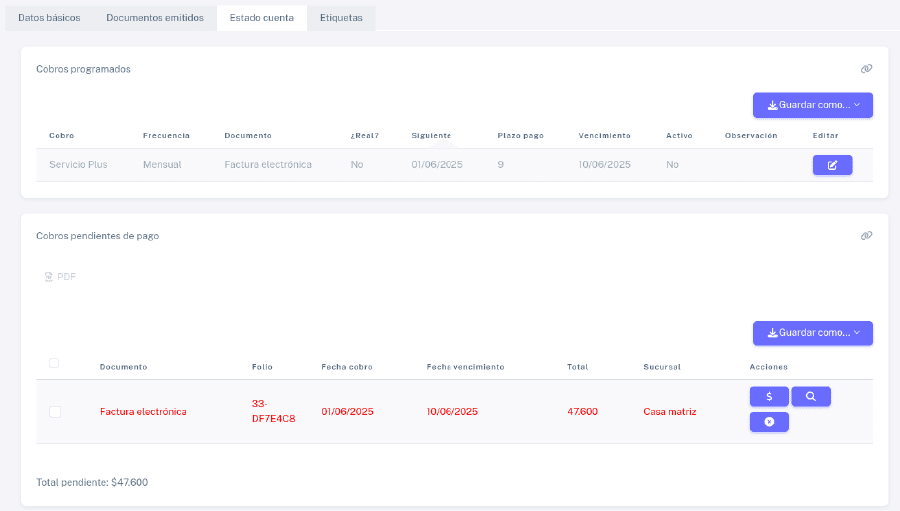Screen dimensions: 900x511
Task: Click the Vencimiento column header
Action: pyautogui.click(x=604, y=135)
